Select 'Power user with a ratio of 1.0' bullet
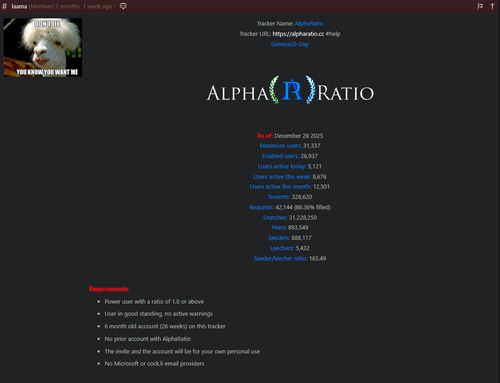Screen dimensions: 500x383 click(x=154, y=302)
